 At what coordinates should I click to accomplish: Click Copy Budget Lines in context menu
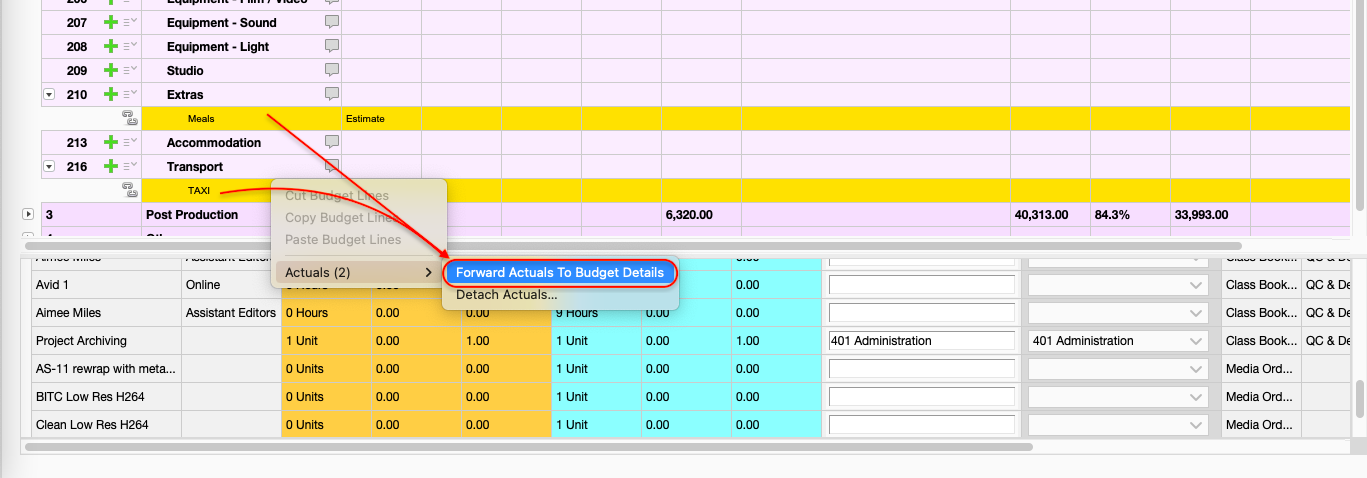pos(341,218)
